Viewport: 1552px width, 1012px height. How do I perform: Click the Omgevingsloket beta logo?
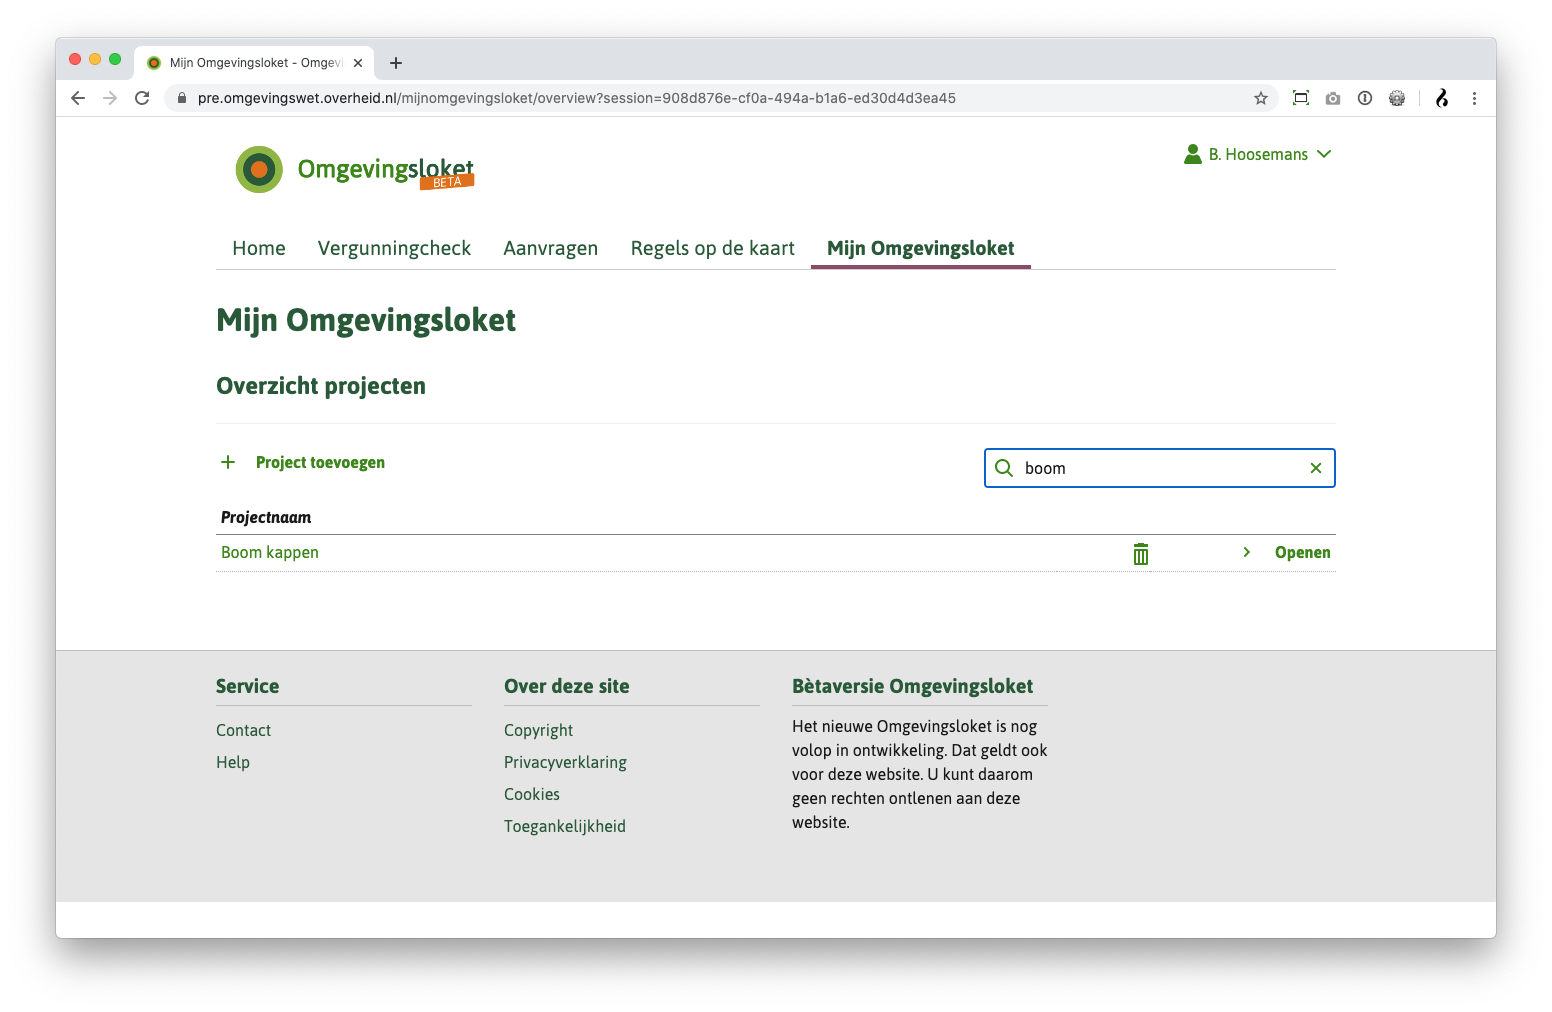tap(355, 169)
